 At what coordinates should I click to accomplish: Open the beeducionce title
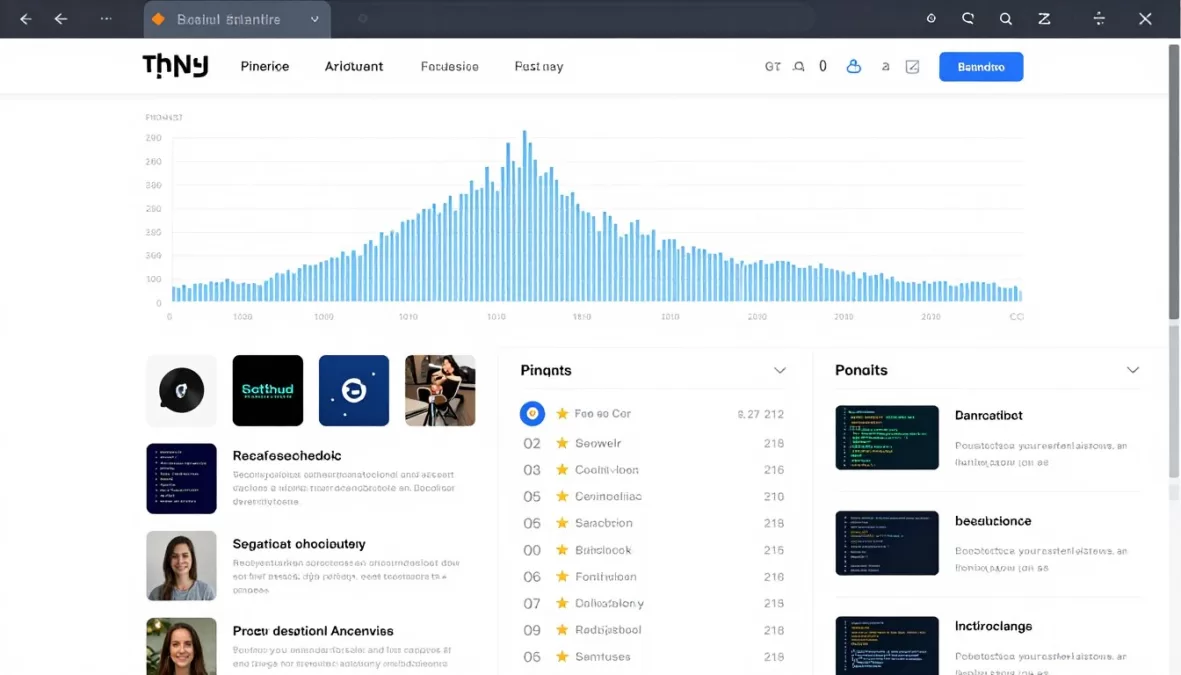tap(993, 521)
